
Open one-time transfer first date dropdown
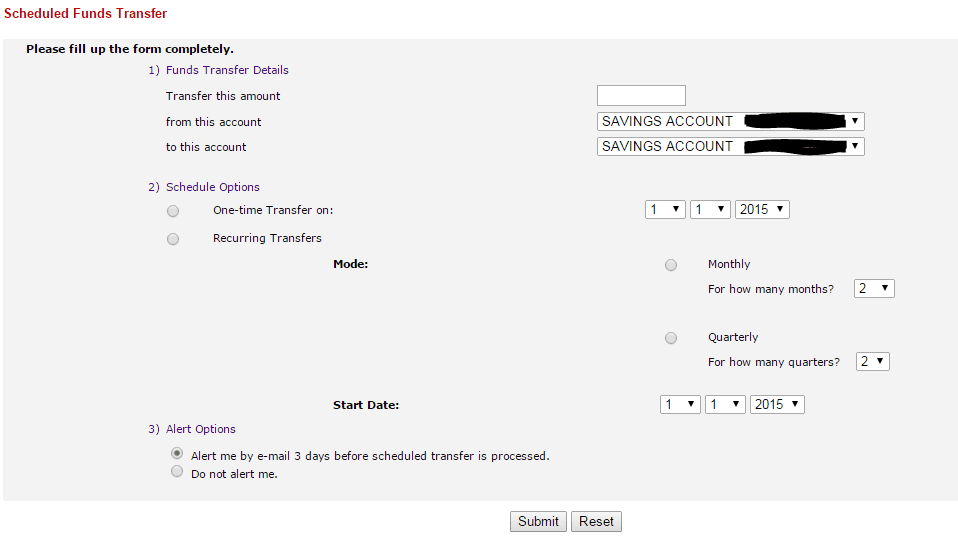(x=665, y=210)
